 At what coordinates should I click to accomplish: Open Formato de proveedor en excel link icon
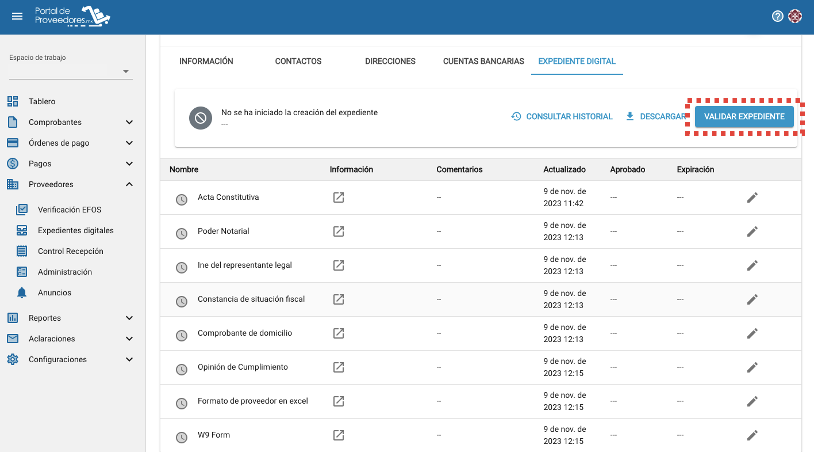point(338,401)
